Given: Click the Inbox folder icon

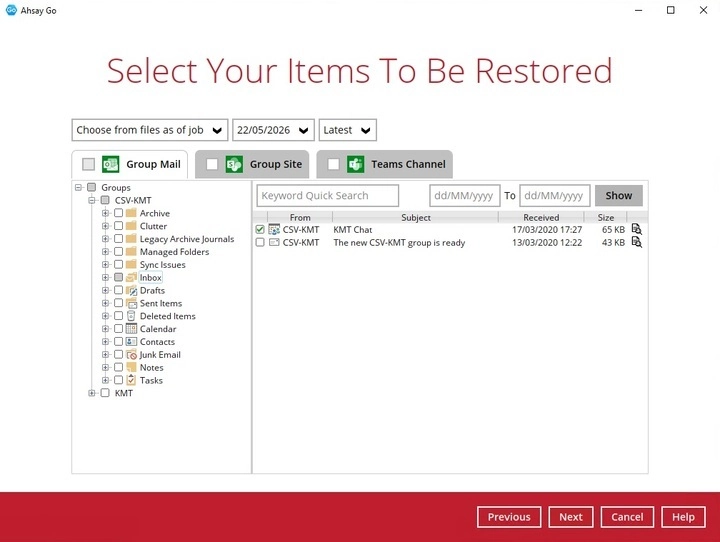Looking at the screenshot, I should coord(131,277).
